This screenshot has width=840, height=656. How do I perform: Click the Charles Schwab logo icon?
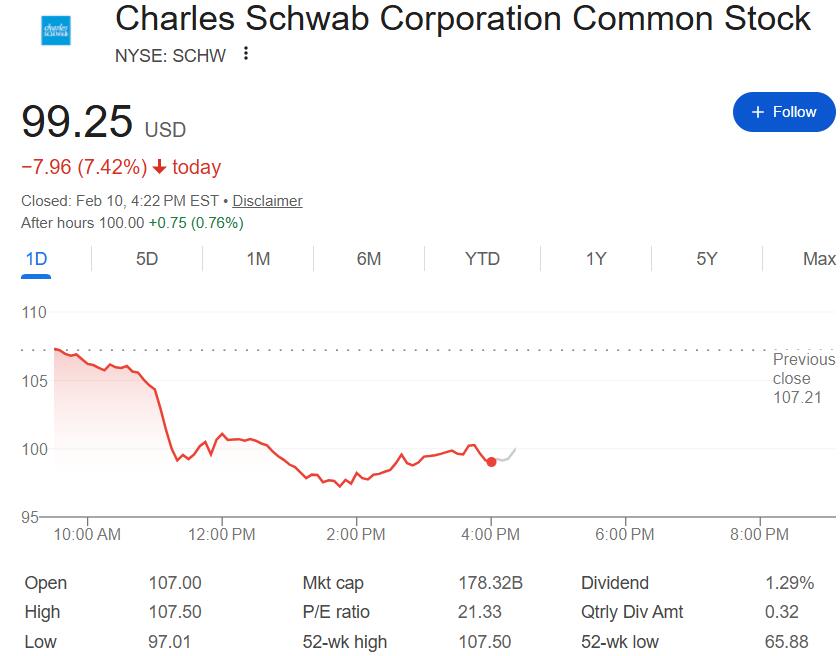56,30
